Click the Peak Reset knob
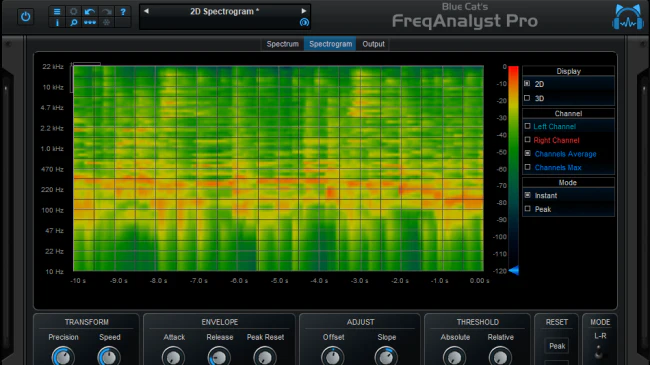Screen dimensions: 650x365 pos(265,357)
